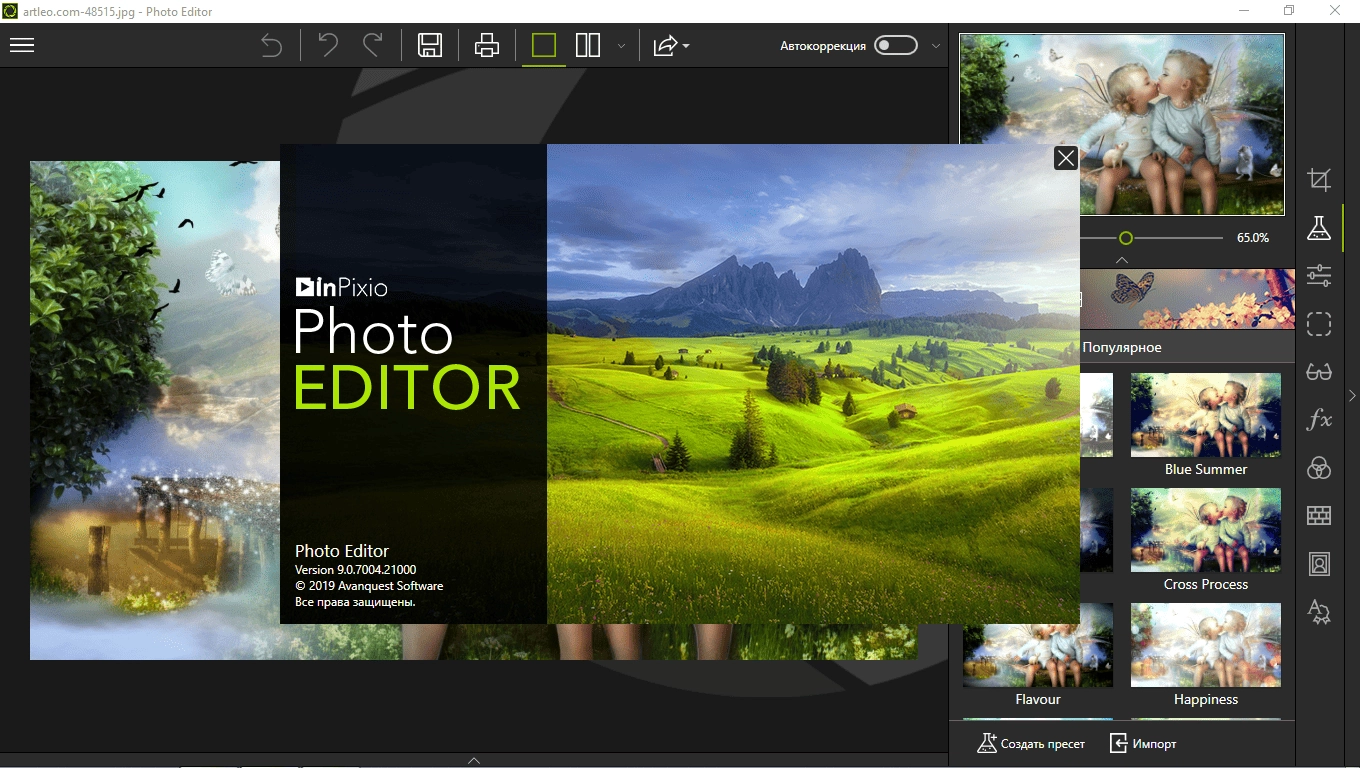The height and width of the screenshot is (768, 1360).
Task: Click the Создать пресет button
Action: pos(1031,744)
